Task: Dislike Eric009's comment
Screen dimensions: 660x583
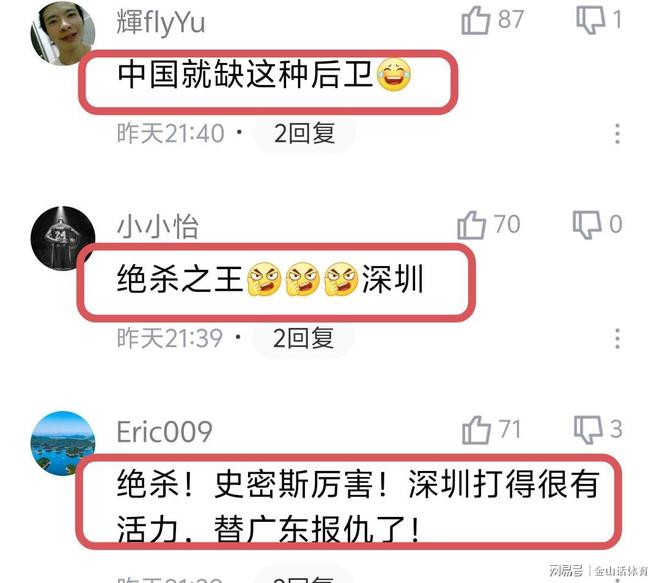Action: click(588, 430)
